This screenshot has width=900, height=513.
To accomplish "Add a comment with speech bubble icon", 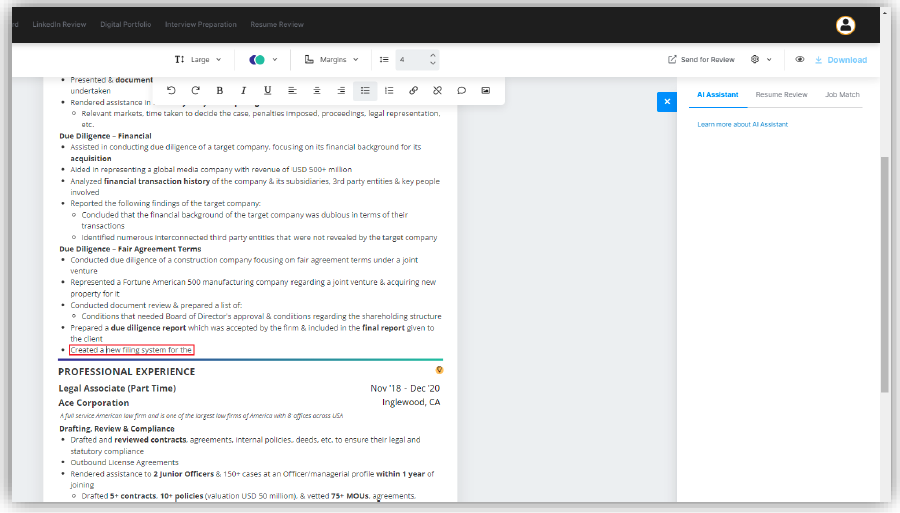I will [x=462, y=90].
